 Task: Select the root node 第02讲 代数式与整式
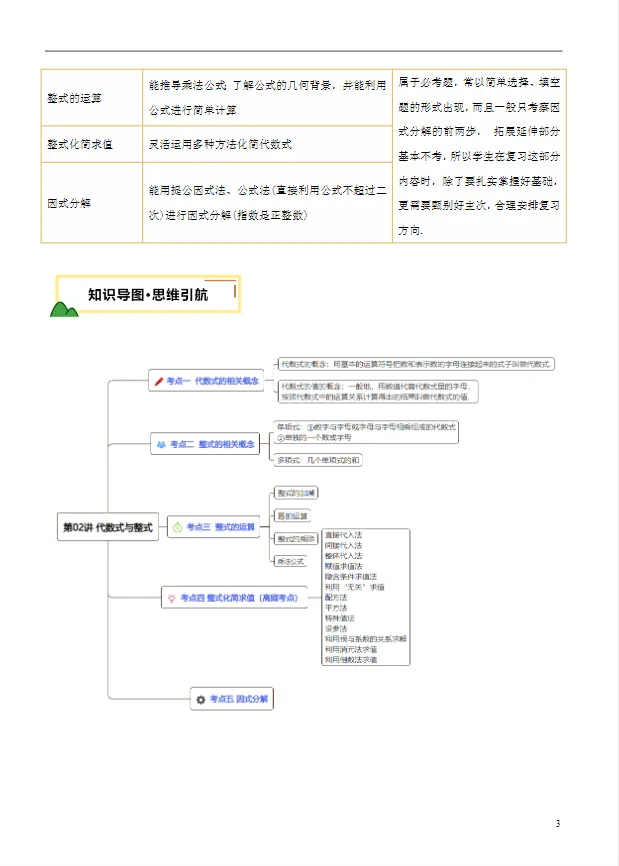pos(108,527)
